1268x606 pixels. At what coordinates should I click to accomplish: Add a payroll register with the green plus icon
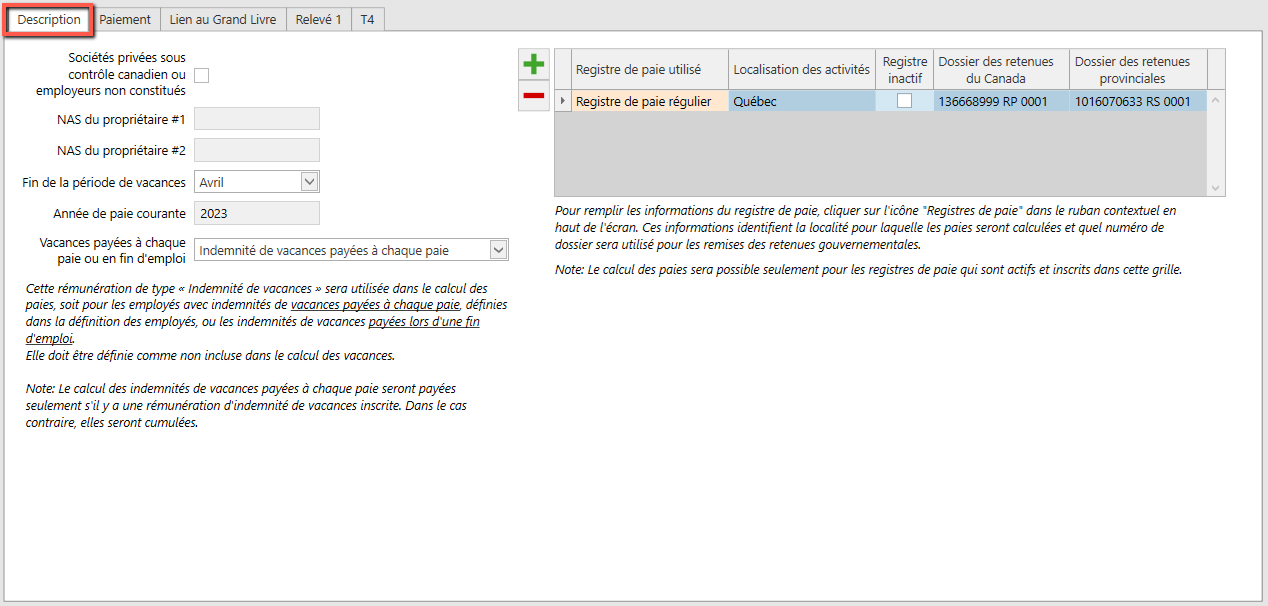(534, 65)
